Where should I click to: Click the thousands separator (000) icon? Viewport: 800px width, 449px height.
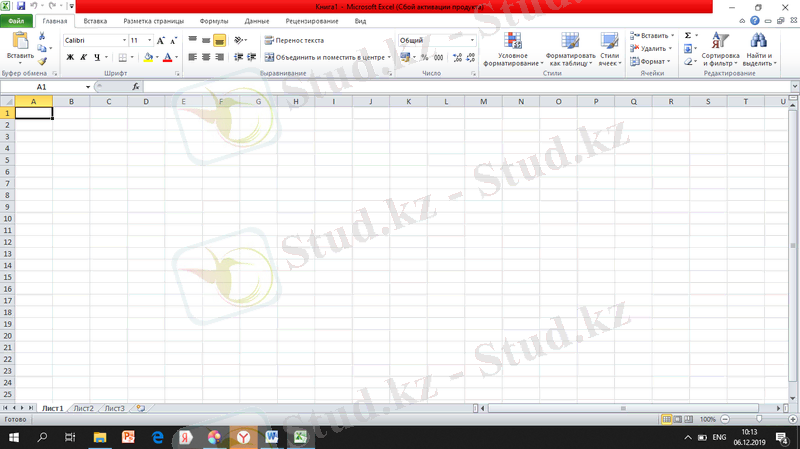[x=438, y=57]
